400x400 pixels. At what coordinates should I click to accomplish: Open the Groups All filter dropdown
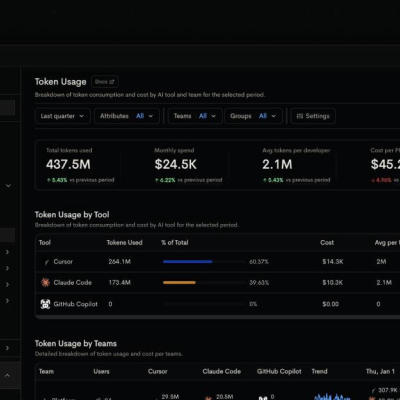(253, 116)
